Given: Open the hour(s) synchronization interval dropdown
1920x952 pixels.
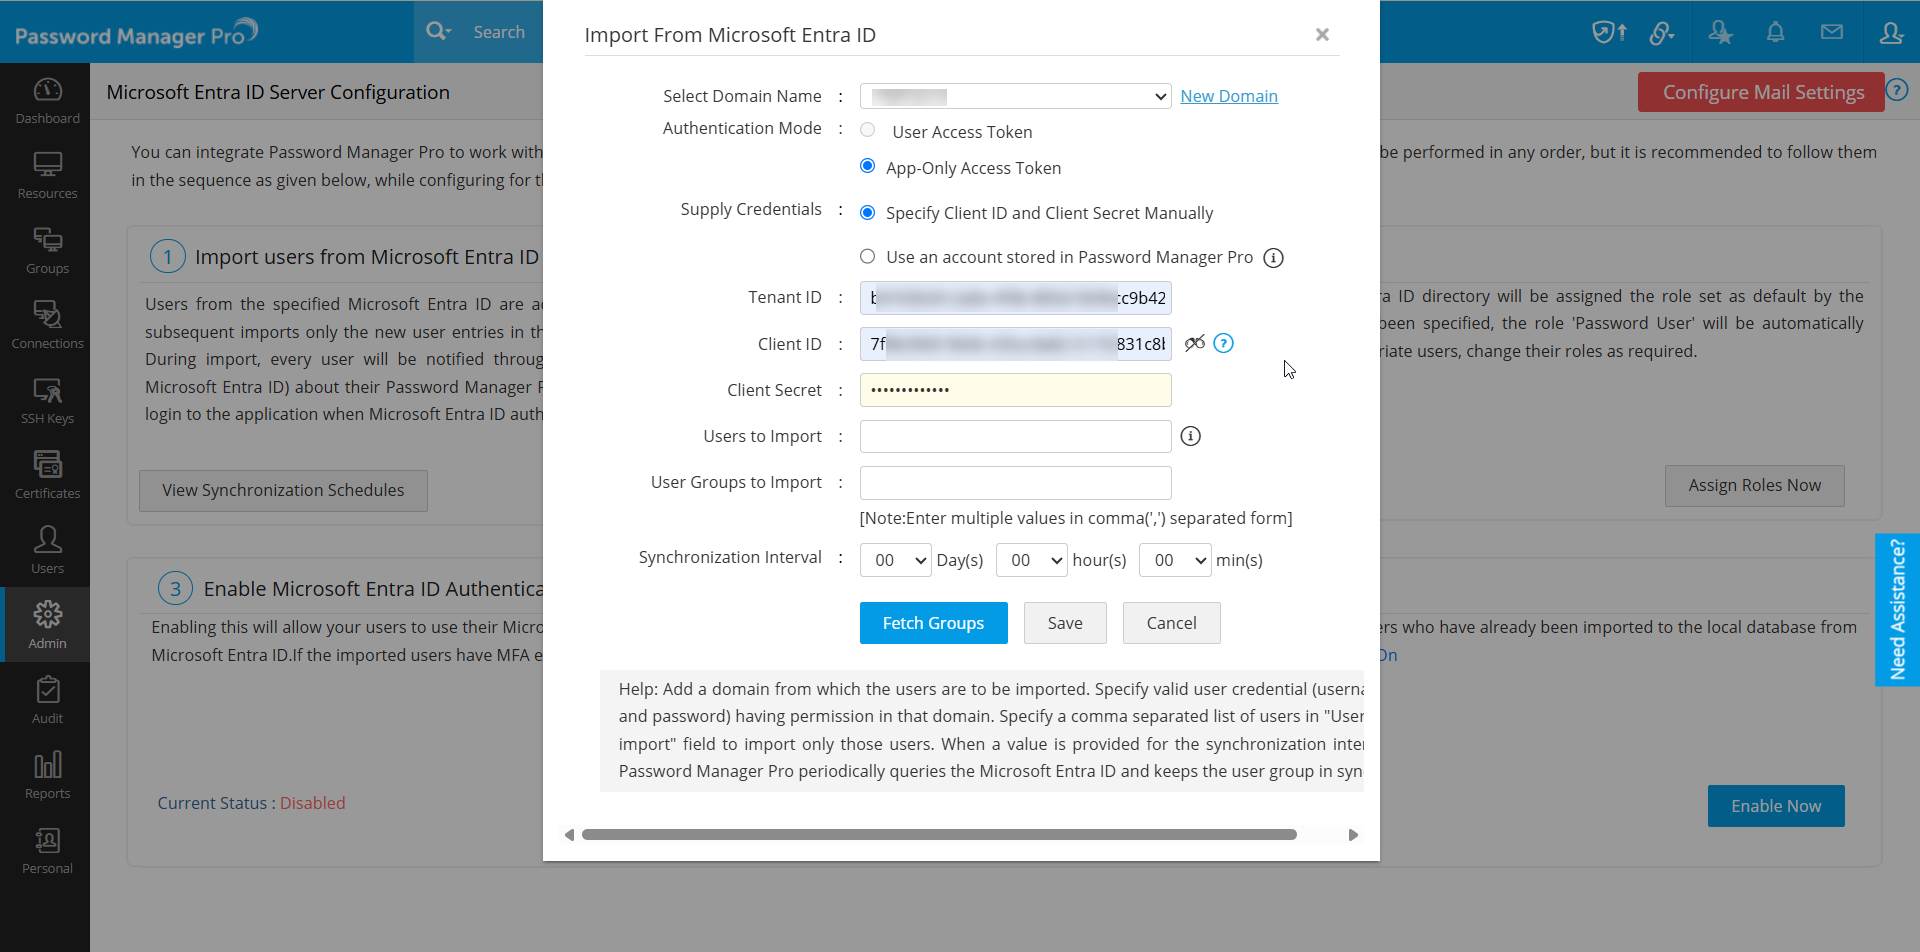Looking at the screenshot, I should point(1031,560).
